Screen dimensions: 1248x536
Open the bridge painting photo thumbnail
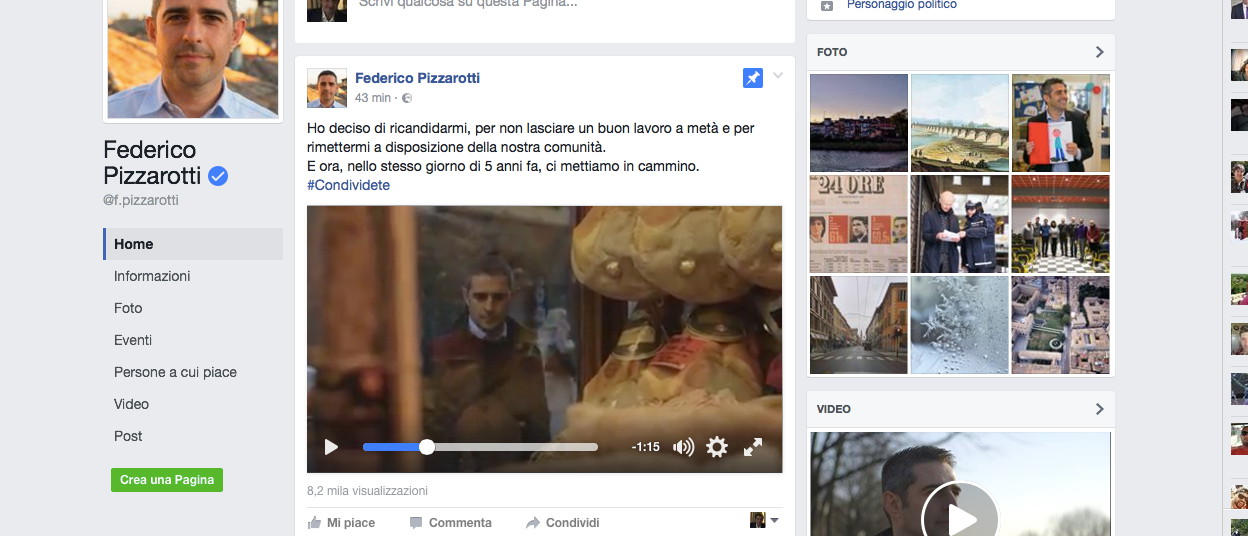pyautogui.click(x=960, y=123)
